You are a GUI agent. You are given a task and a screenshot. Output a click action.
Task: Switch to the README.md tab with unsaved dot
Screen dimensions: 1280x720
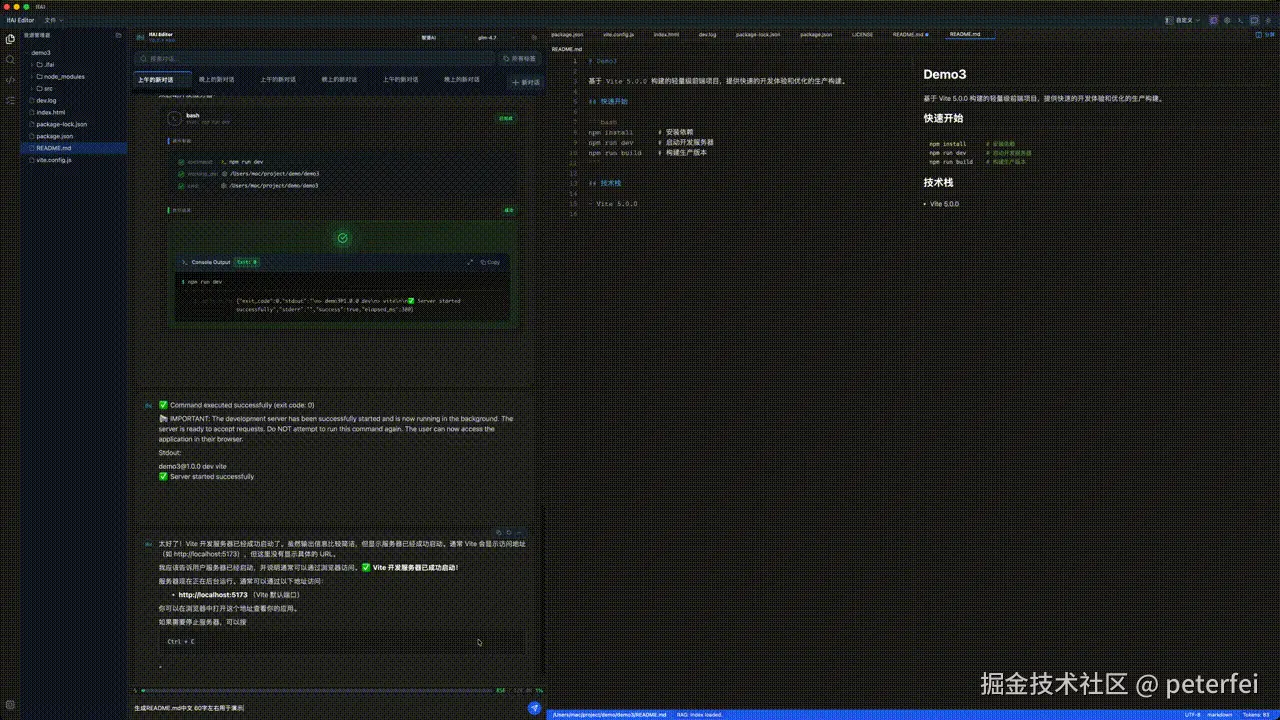pyautogui.click(x=910, y=35)
